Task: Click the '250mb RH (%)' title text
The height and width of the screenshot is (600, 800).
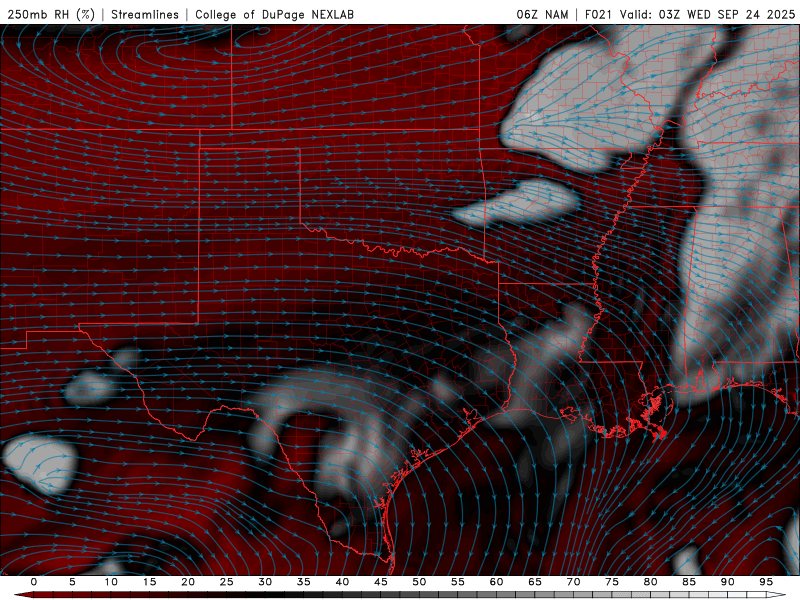Action: click(x=51, y=14)
